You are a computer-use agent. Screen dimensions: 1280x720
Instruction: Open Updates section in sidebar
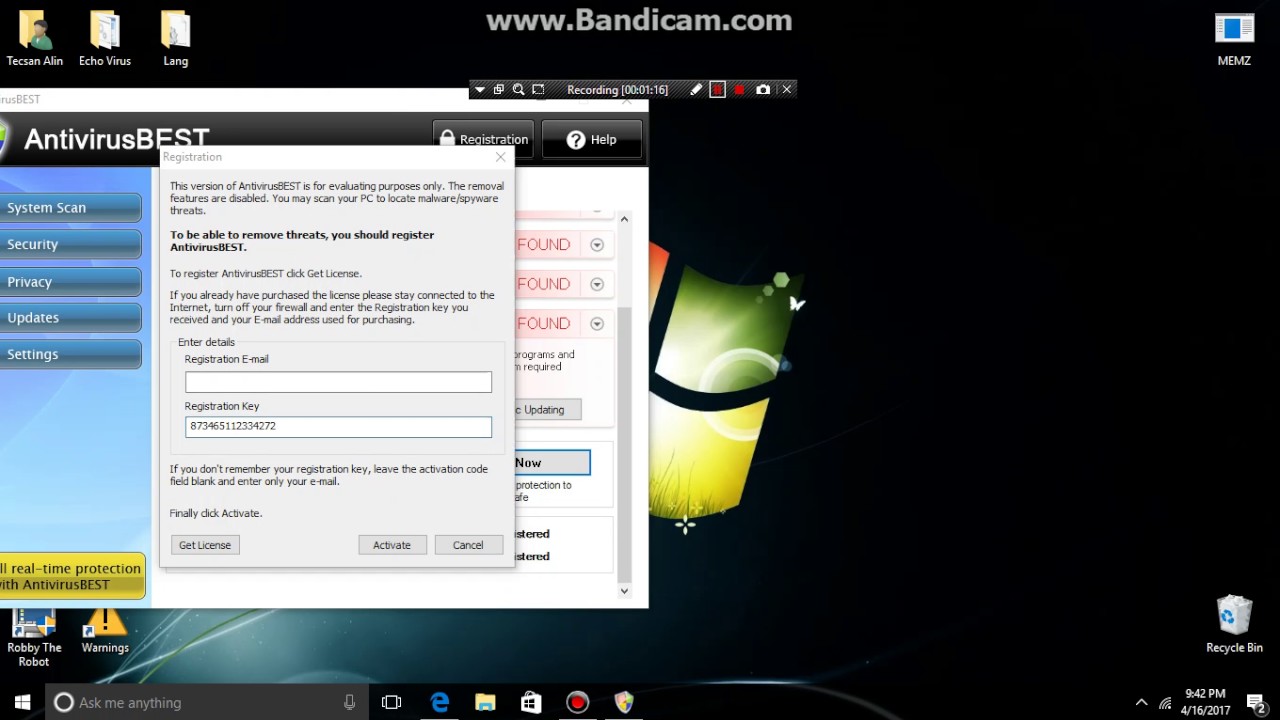click(x=70, y=318)
